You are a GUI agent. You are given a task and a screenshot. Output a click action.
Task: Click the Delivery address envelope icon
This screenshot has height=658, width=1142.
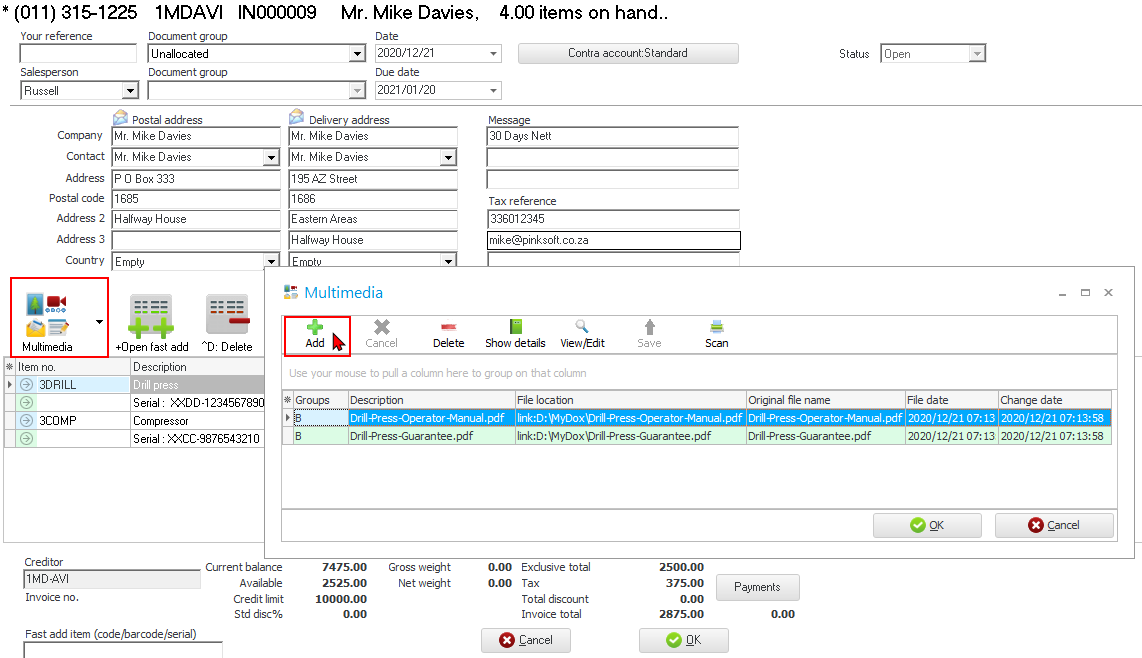click(x=297, y=118)
